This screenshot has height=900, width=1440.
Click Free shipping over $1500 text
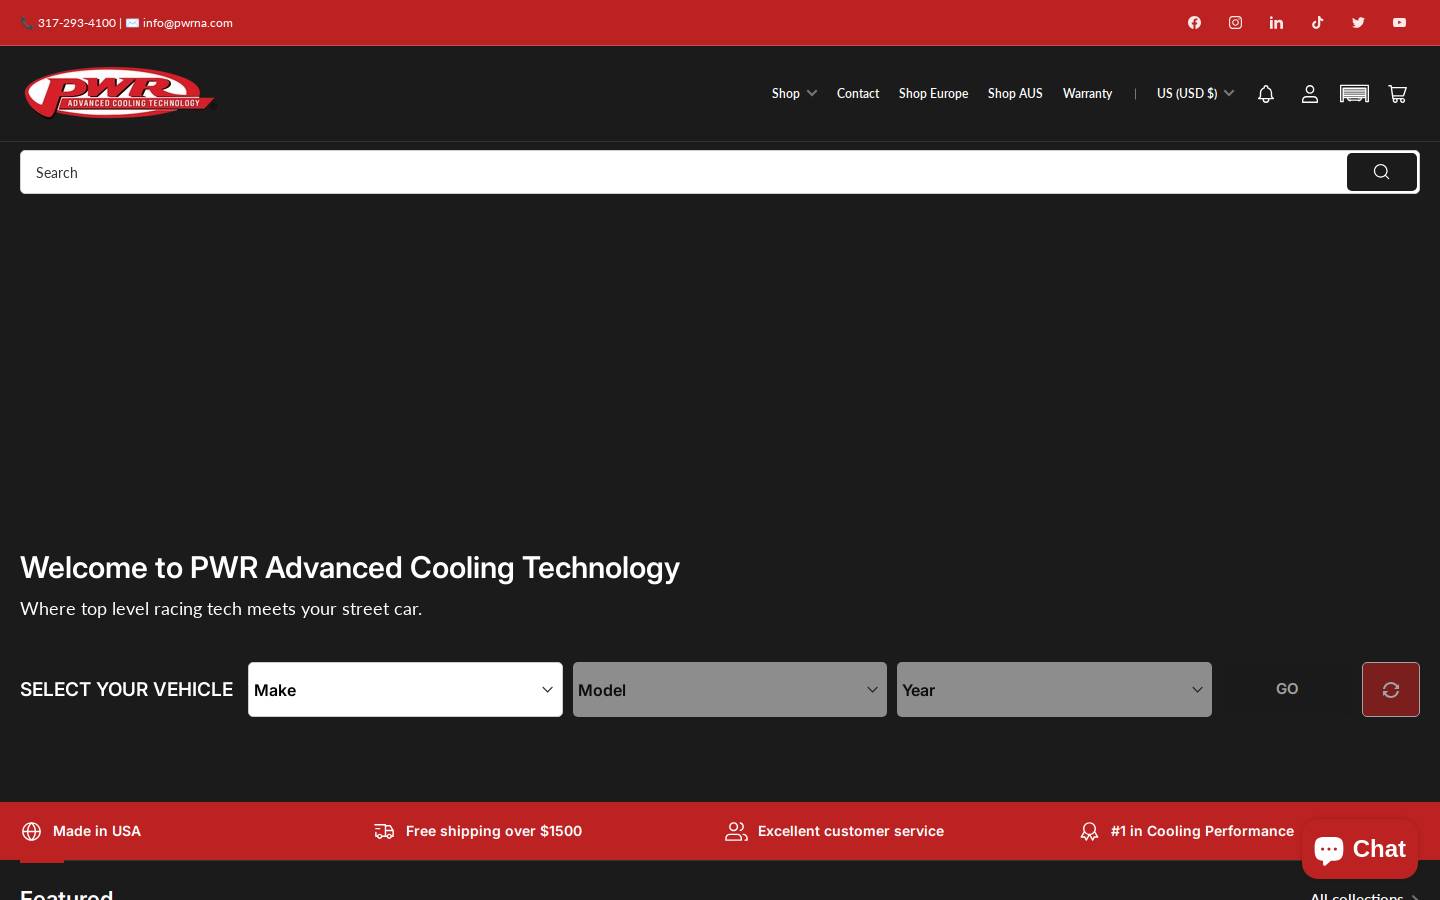(x=494, y=831)
